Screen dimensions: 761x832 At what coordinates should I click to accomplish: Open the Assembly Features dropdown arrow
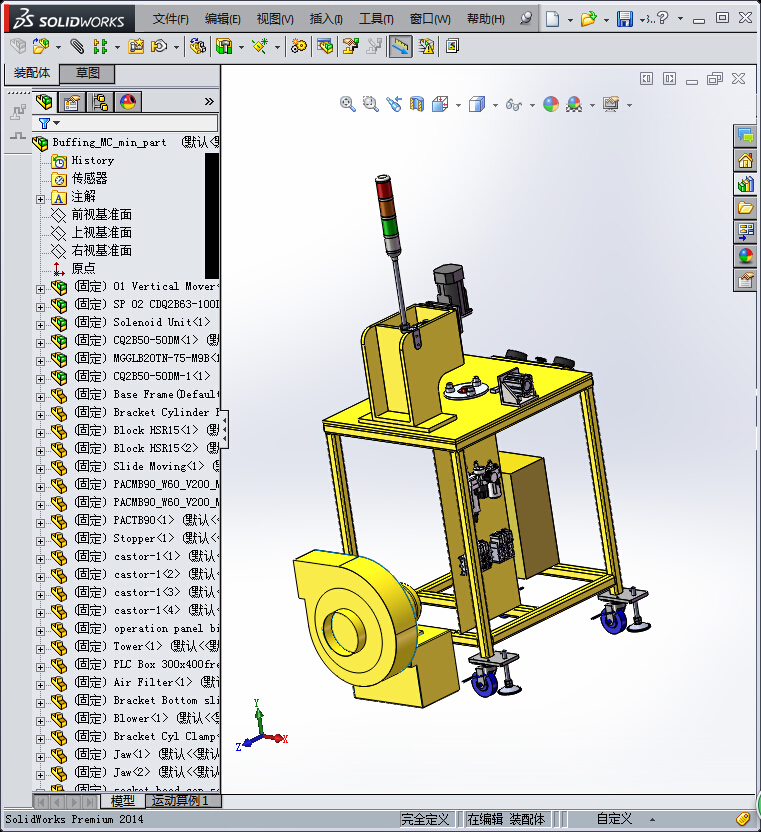click(241, 48)
